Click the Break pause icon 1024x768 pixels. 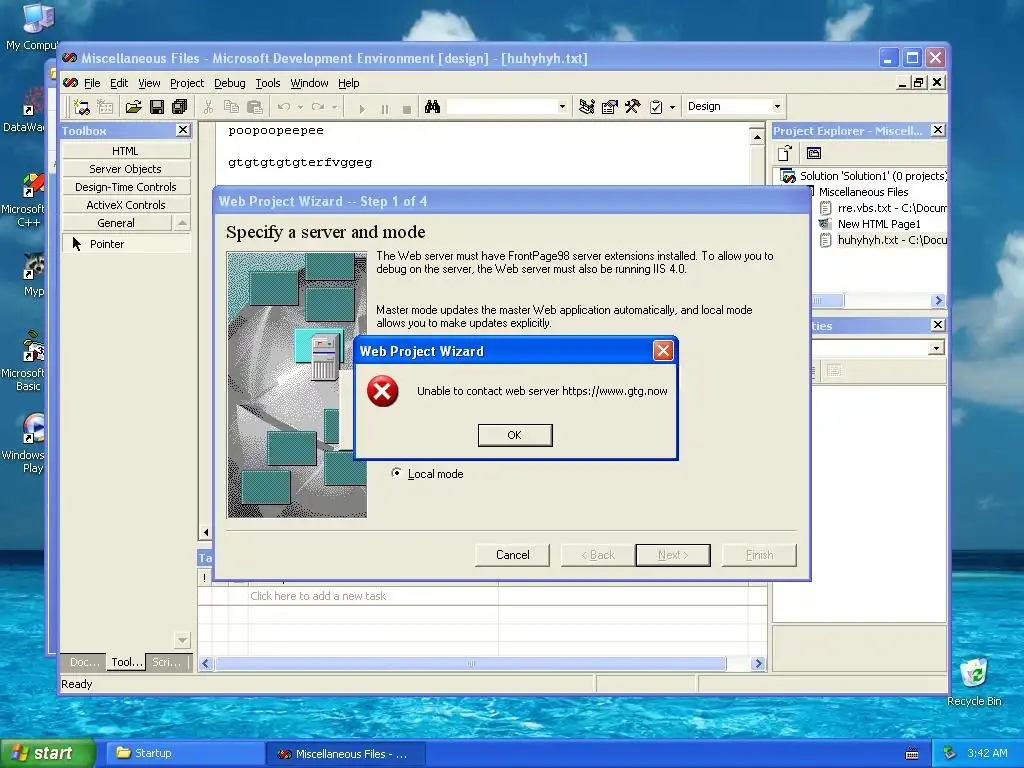[x=384, y=108]
